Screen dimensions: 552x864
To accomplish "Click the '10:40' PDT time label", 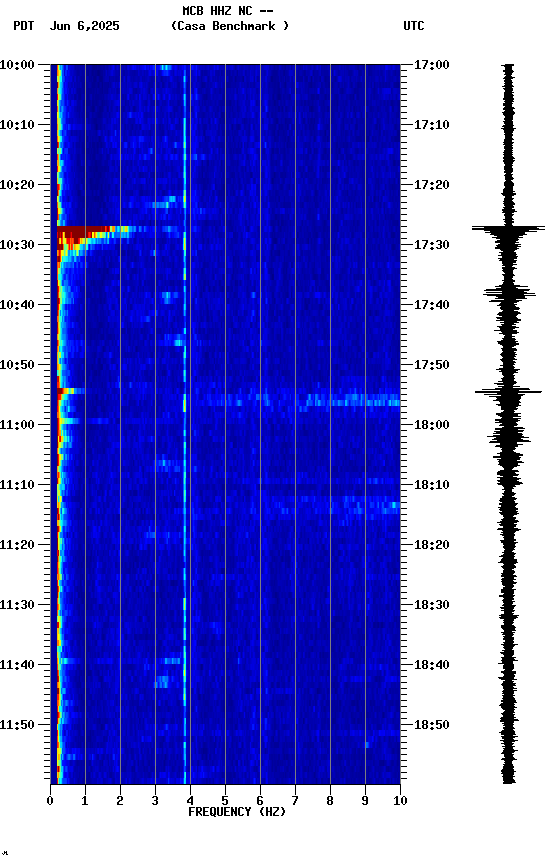I will 17,305.
